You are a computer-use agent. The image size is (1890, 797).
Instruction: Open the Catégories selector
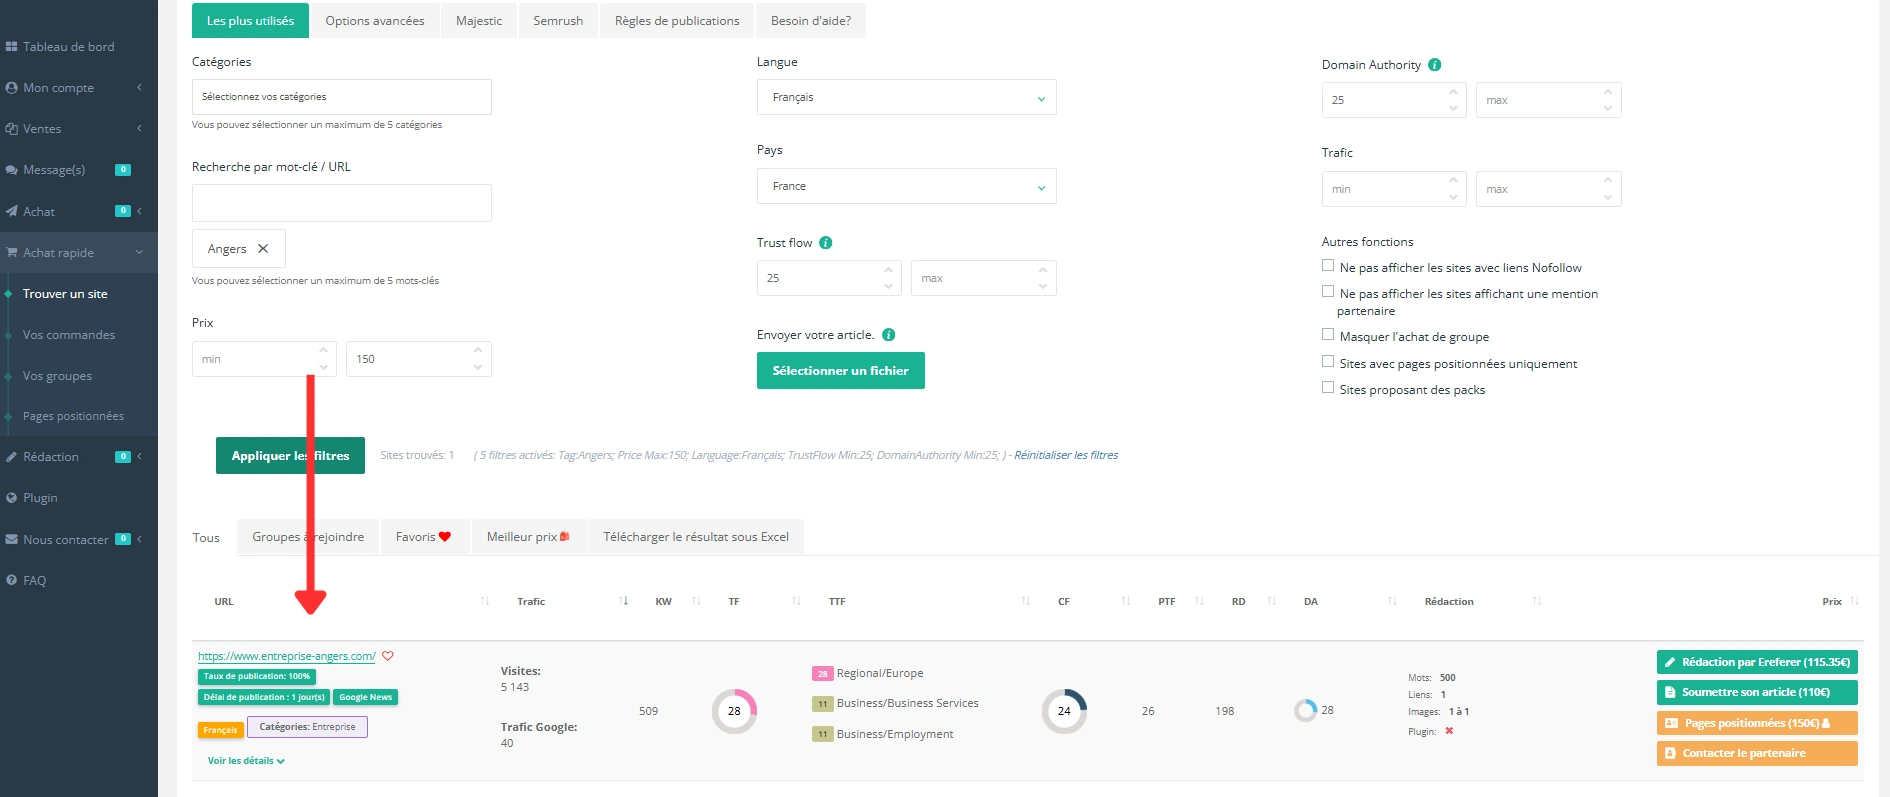click(342, 97)
